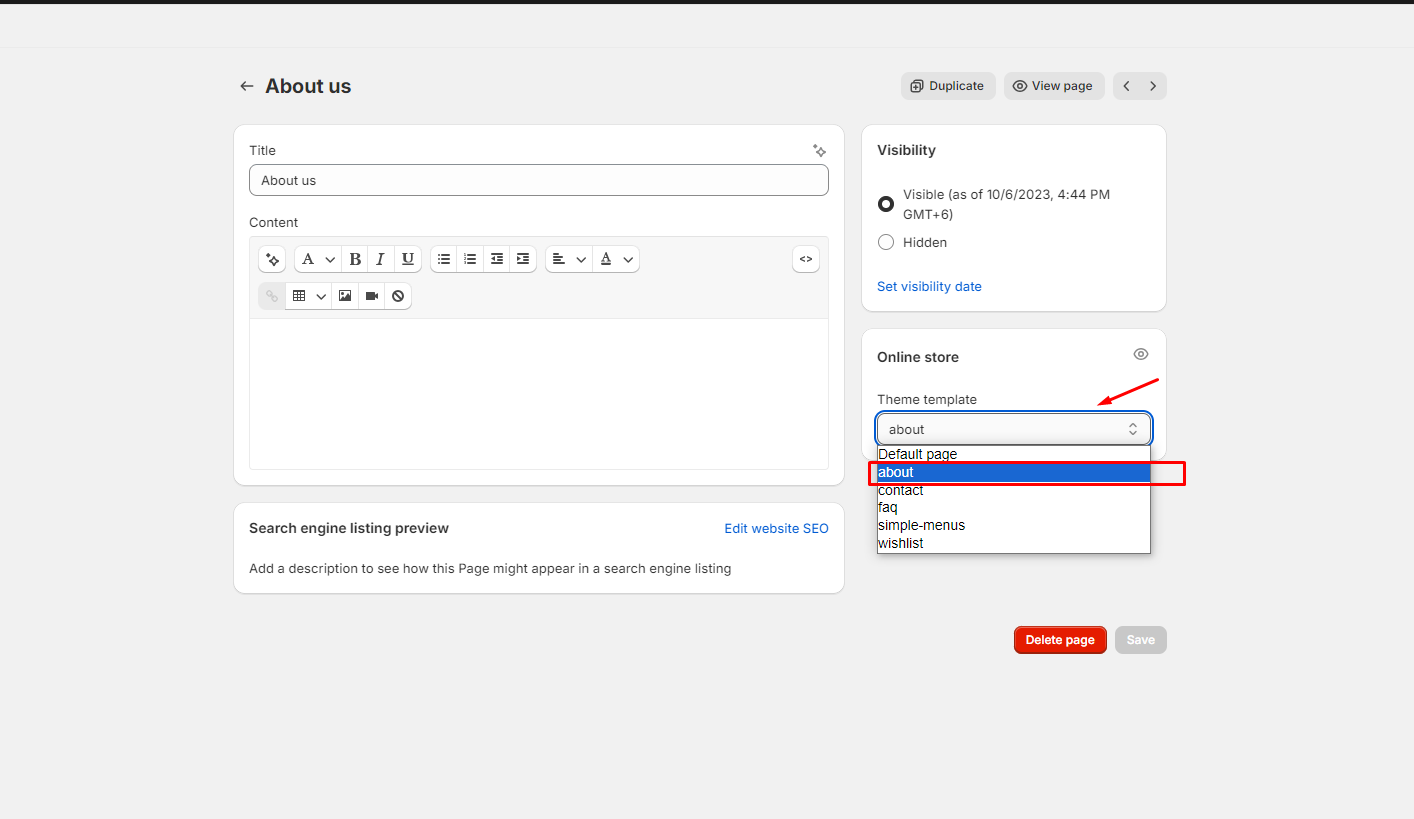Screen dimensions: 1414x819
Task: Click the Edit website SEO link
Action: [776, 528]
